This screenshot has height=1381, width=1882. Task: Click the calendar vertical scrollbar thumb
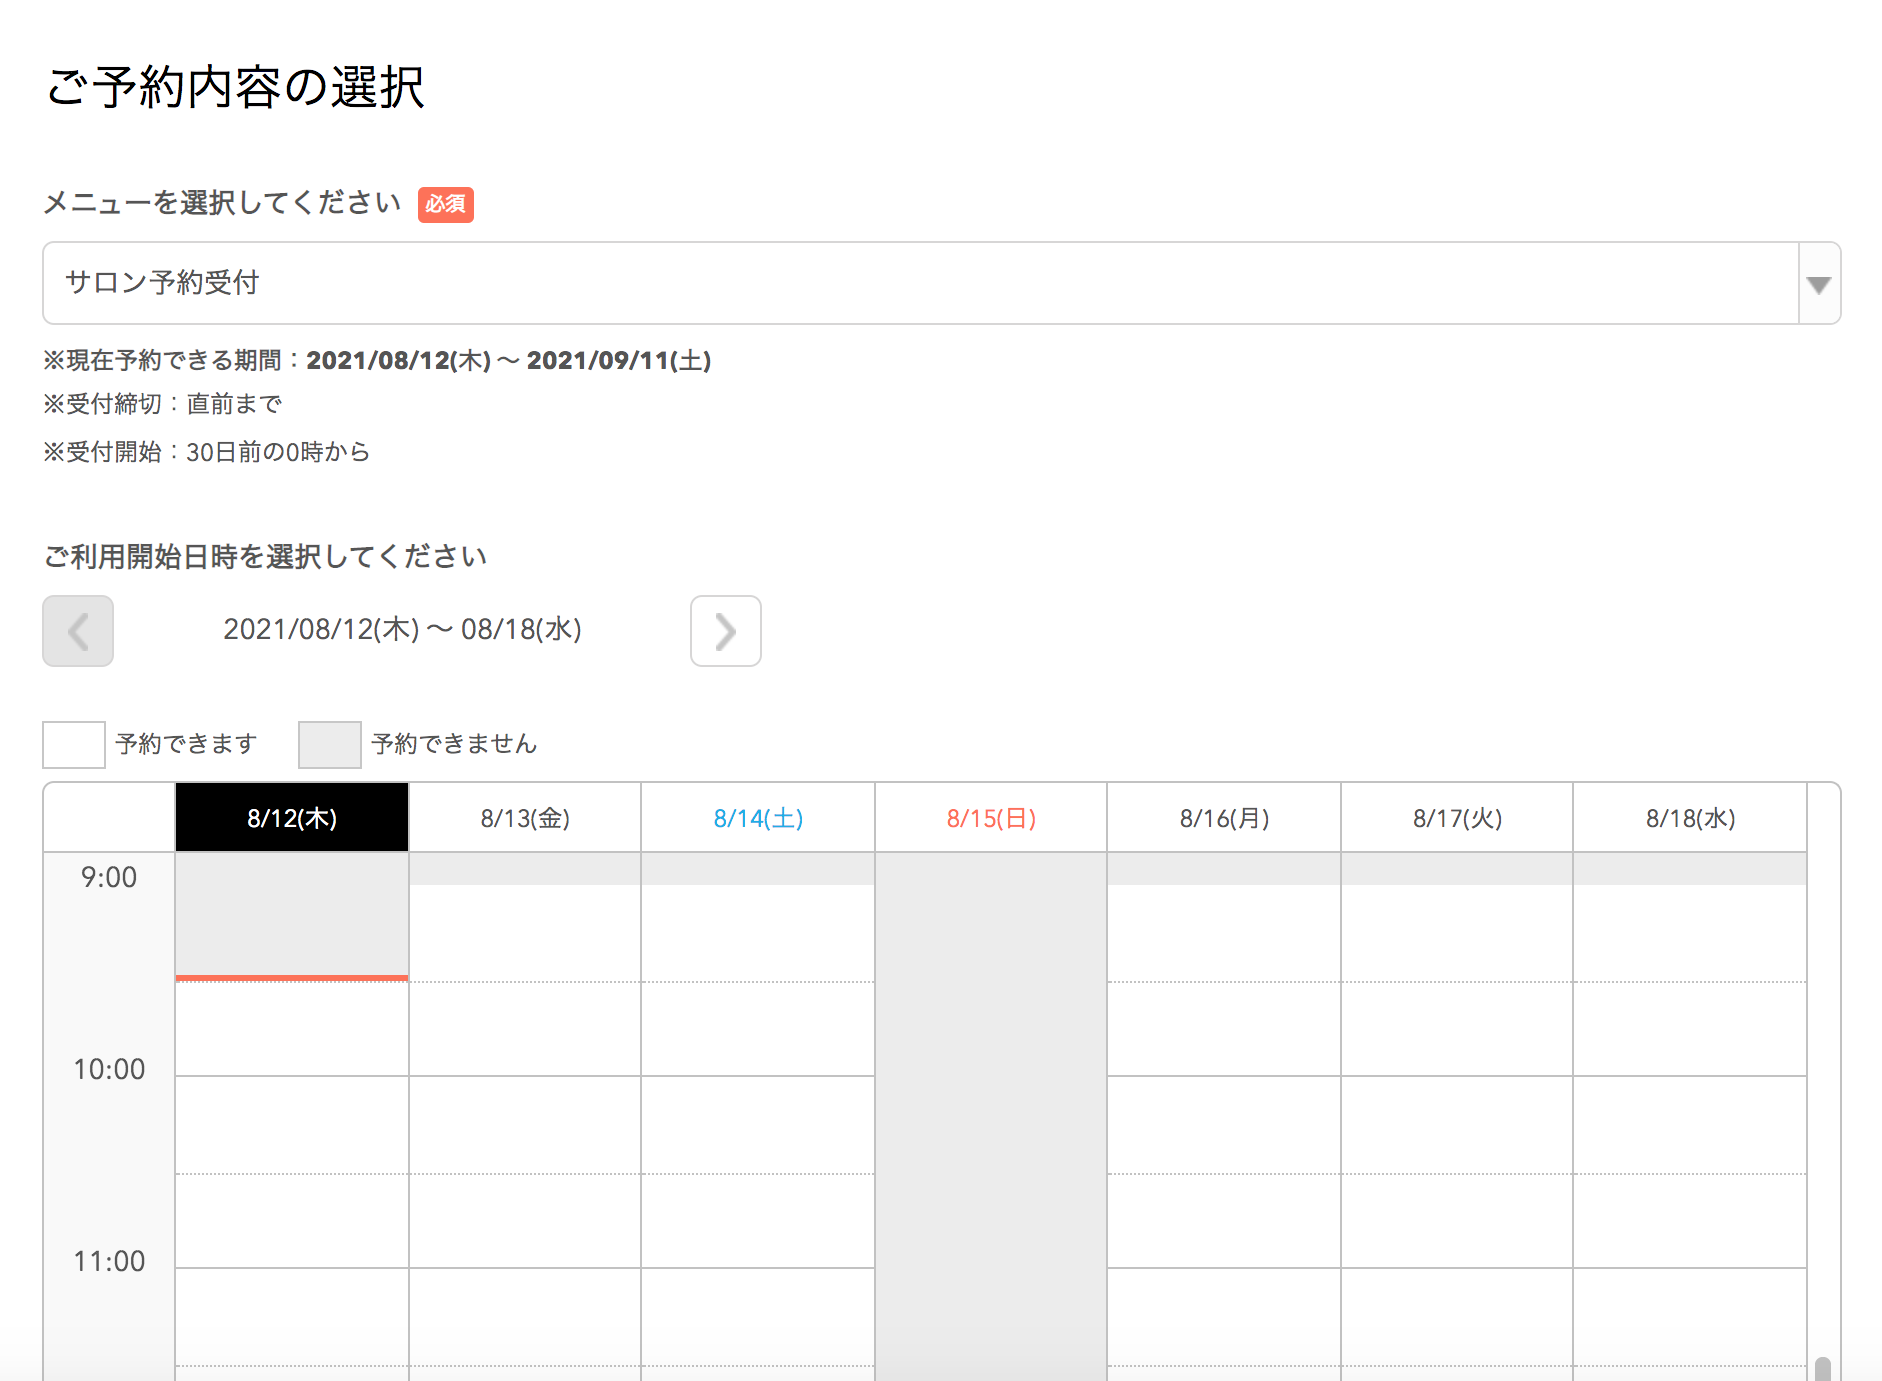pos(1823,1368)
